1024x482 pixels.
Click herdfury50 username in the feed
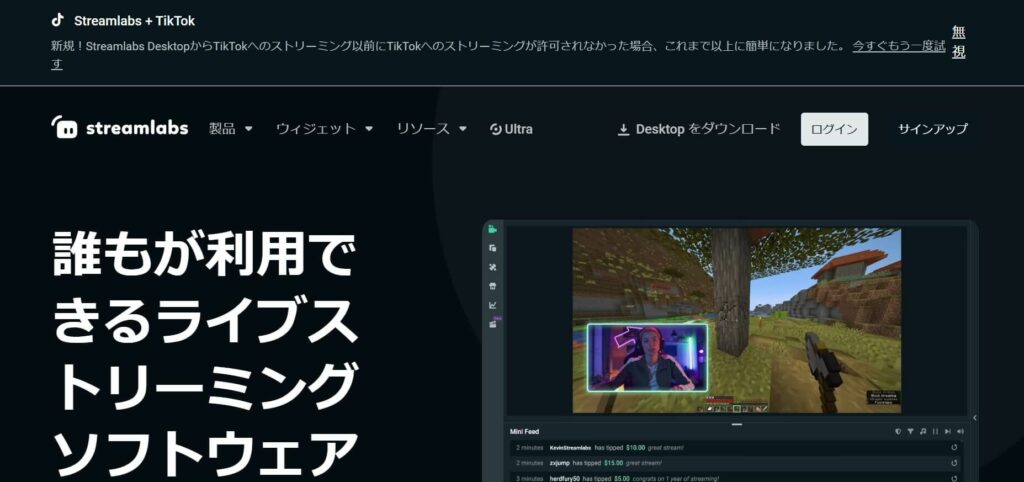coord(564,479)
